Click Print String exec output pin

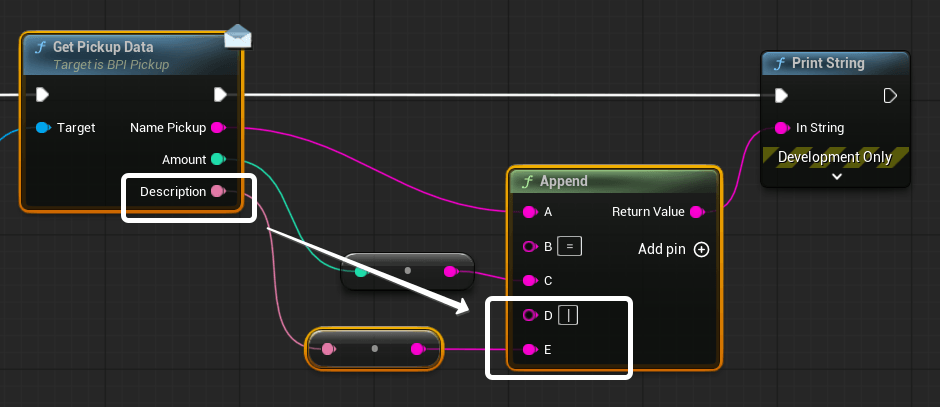click(890, 95)
